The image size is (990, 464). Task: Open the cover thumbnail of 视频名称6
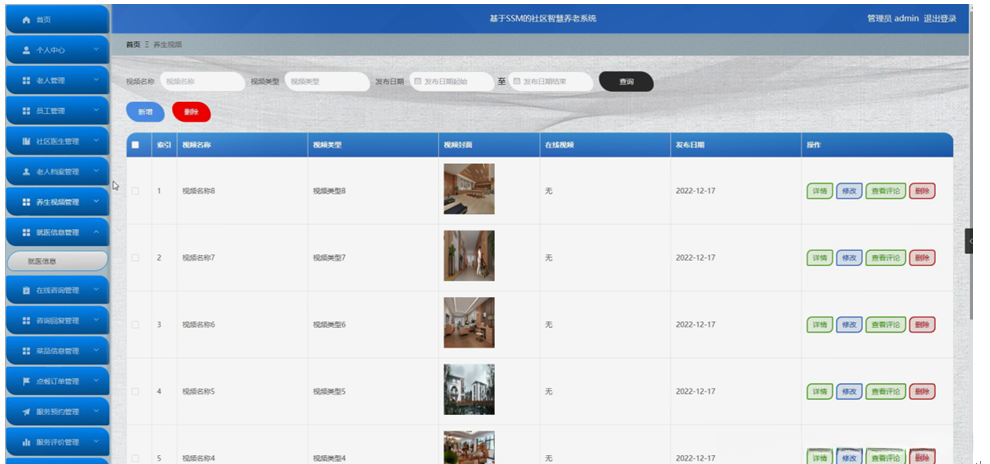pyautogui.click(x=469, y=323)
